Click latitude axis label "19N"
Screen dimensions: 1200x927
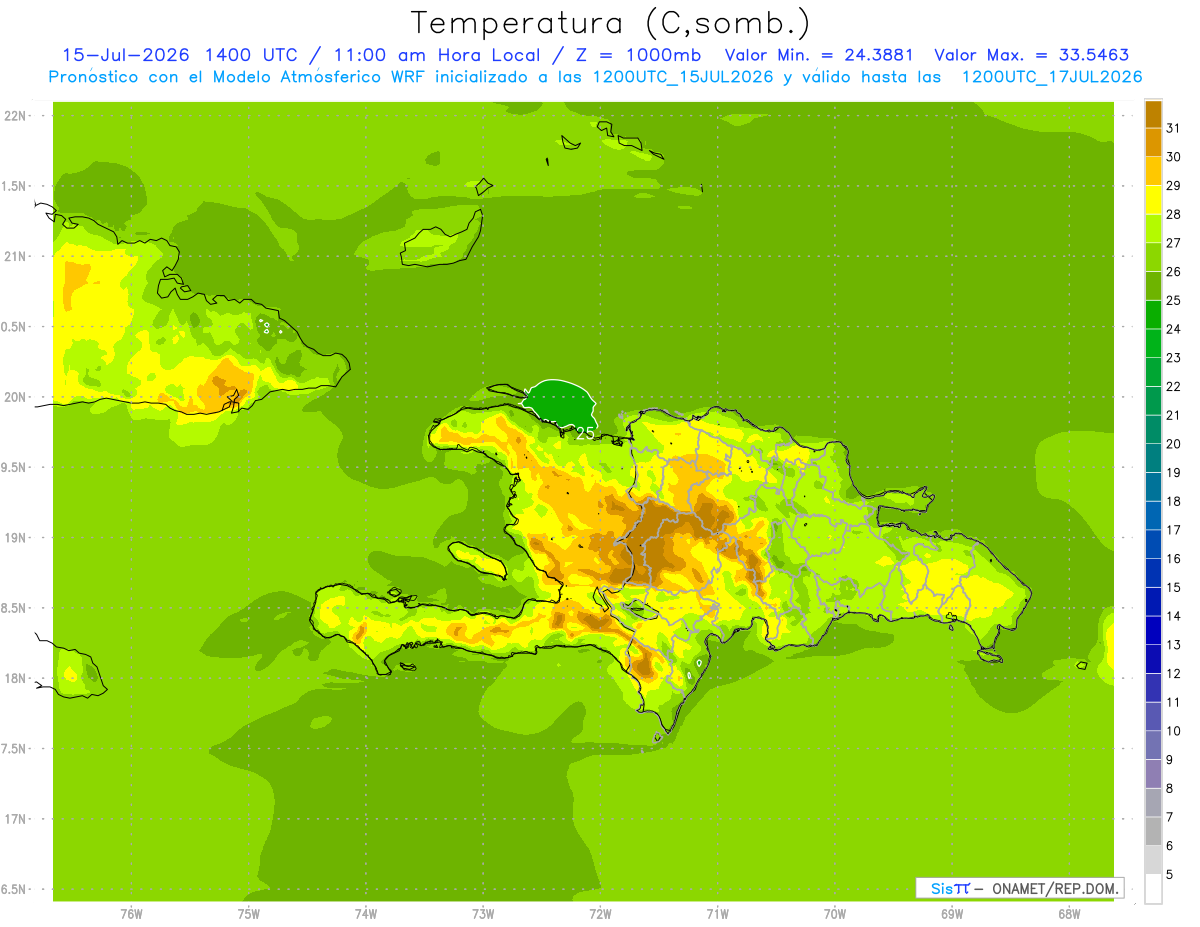click(x=15, y=538)
